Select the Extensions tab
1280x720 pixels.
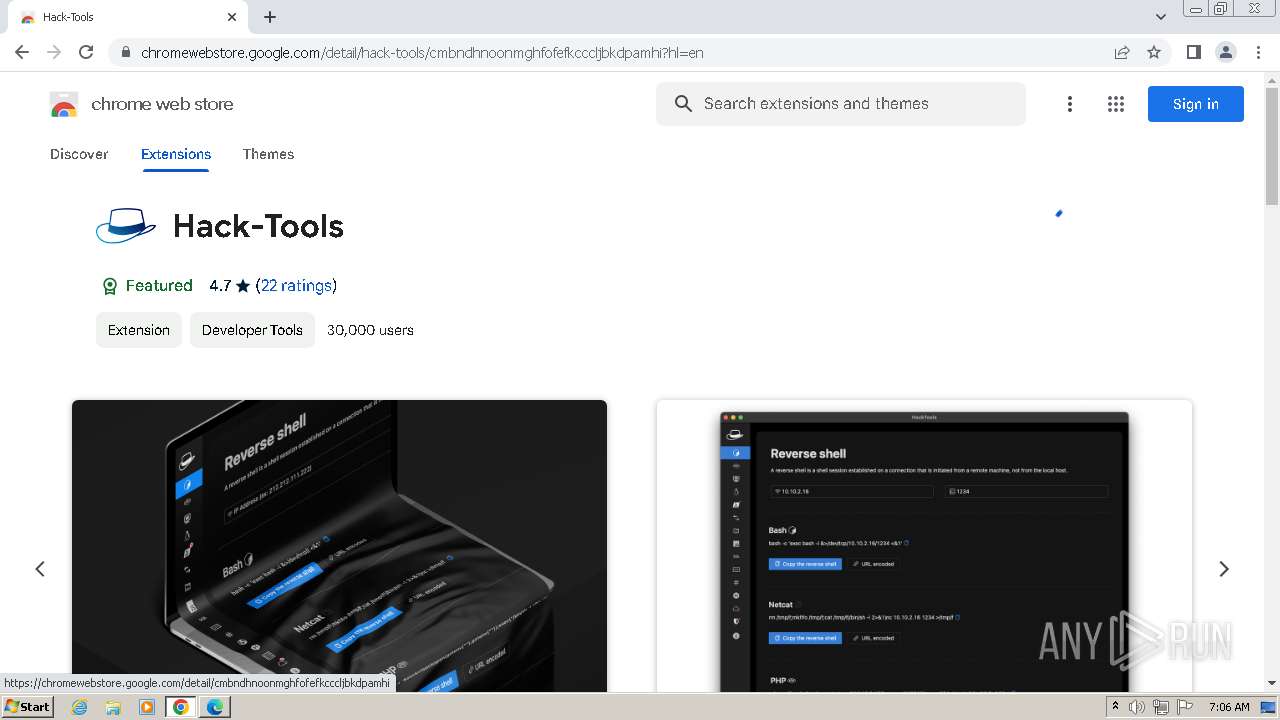[x=176, y=154]
